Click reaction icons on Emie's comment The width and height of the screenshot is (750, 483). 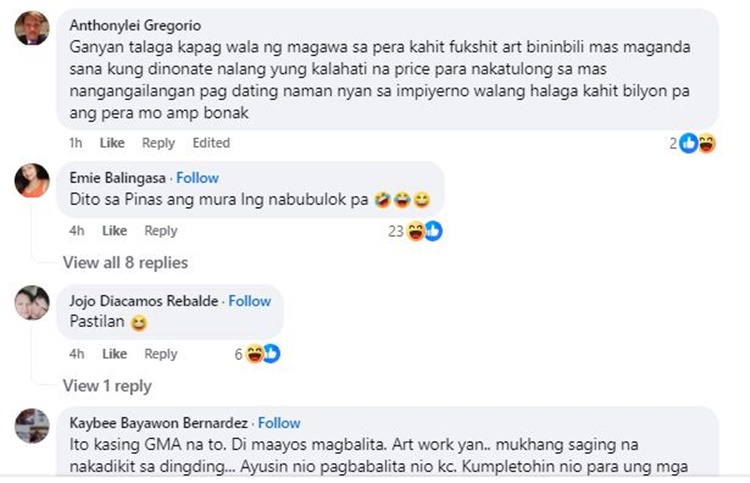tap(423, 231)
